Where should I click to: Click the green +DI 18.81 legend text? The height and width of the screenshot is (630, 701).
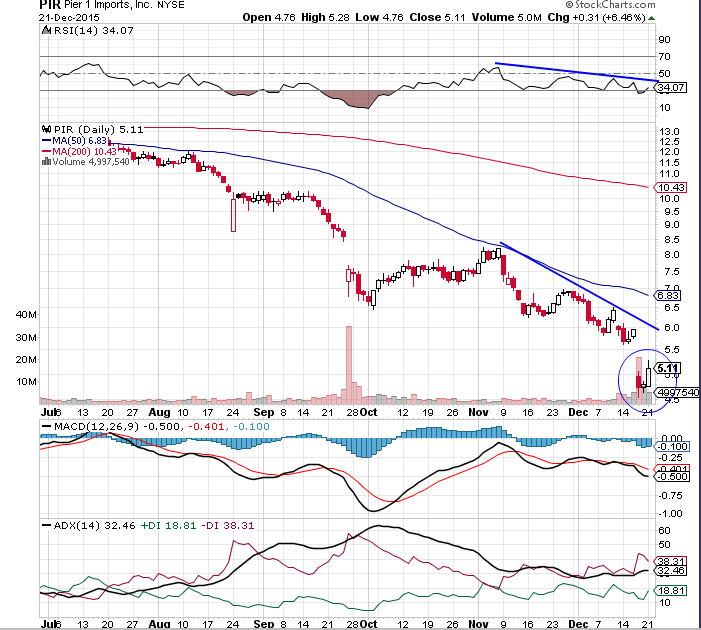coord(169,525)
